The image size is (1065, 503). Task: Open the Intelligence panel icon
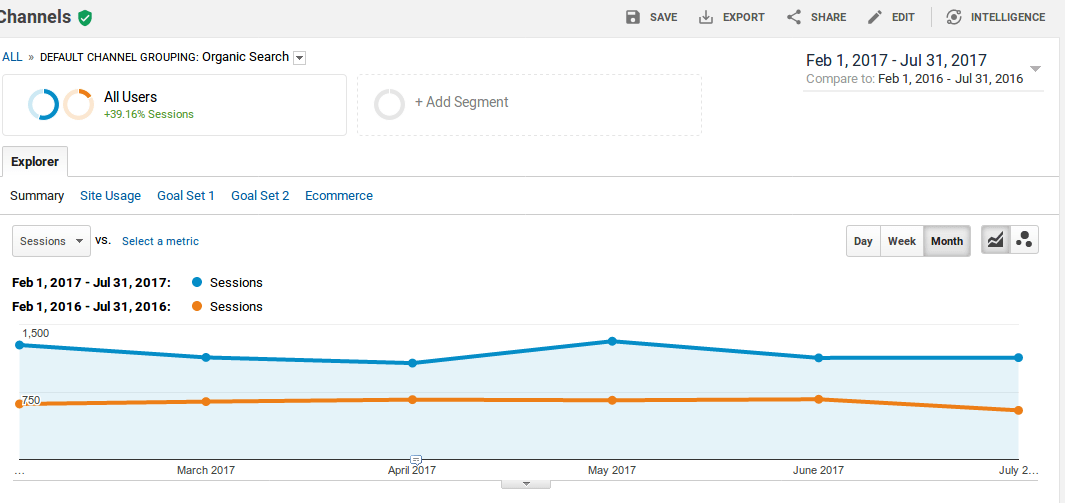click(x=954, y=17)
